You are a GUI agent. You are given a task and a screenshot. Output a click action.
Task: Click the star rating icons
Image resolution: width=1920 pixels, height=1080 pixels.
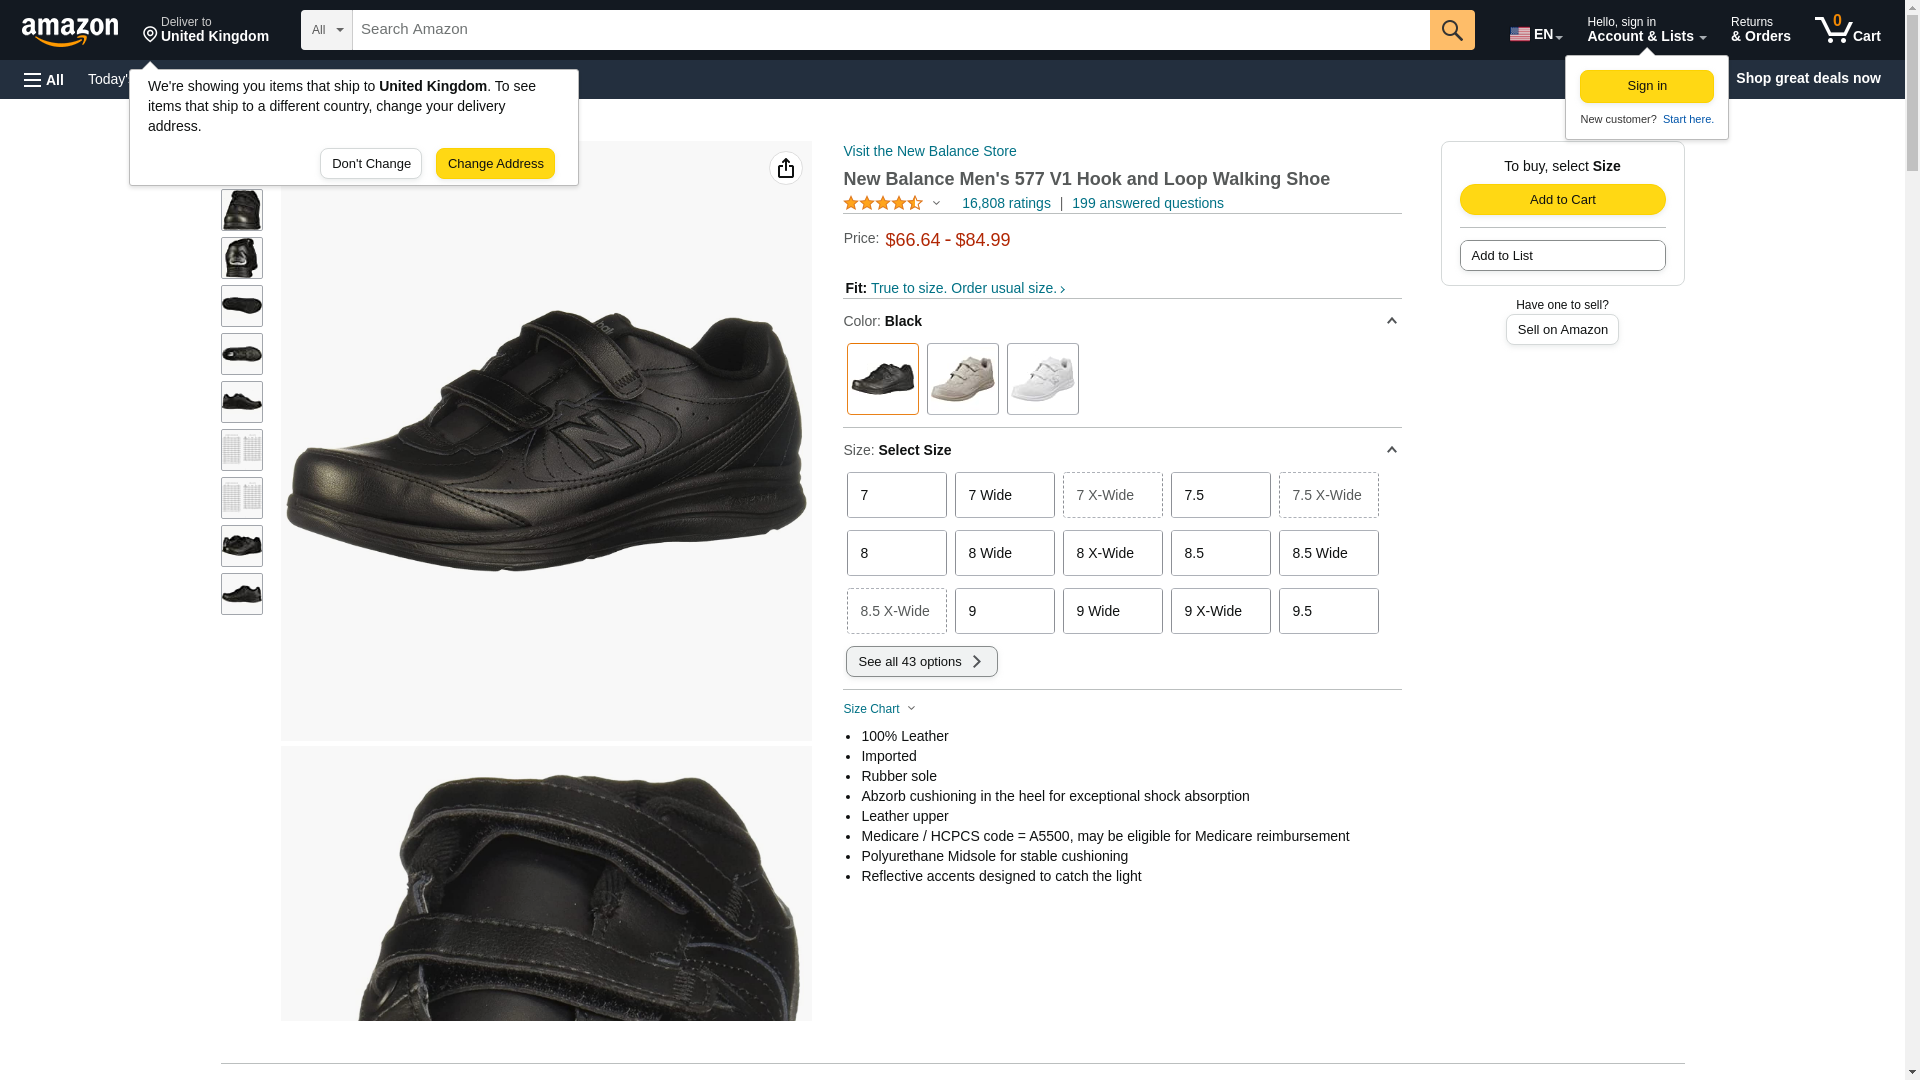pyautogui.click(x=883, y=203)
